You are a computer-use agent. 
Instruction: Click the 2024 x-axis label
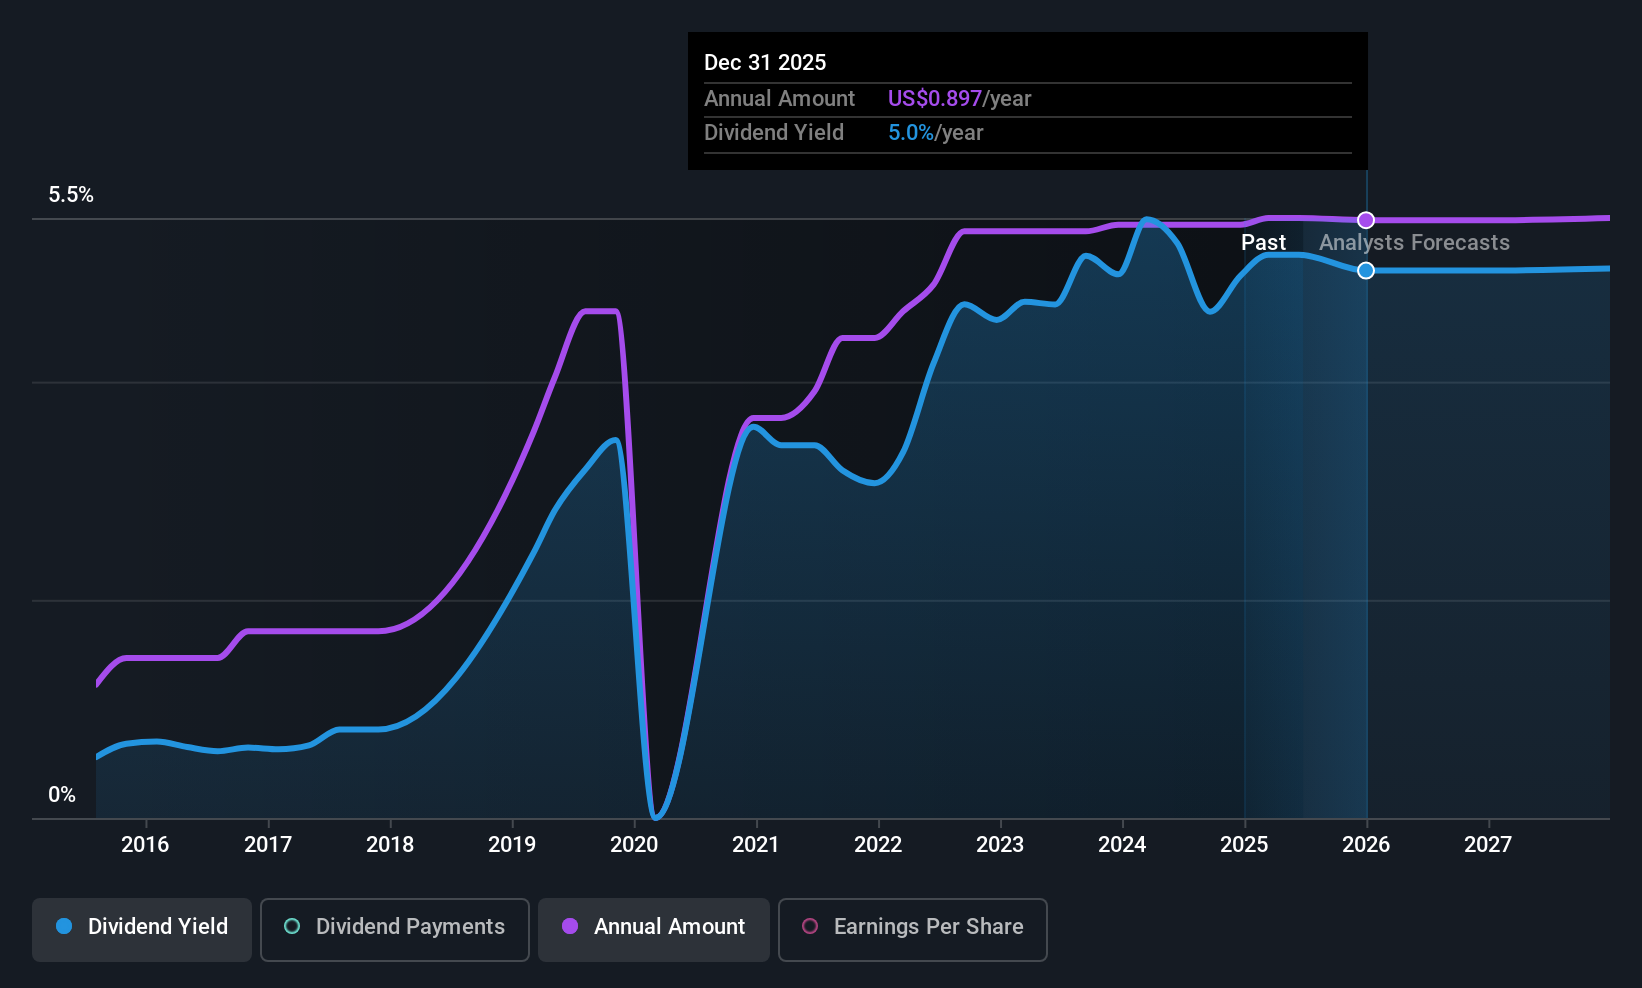[1122, 844]
